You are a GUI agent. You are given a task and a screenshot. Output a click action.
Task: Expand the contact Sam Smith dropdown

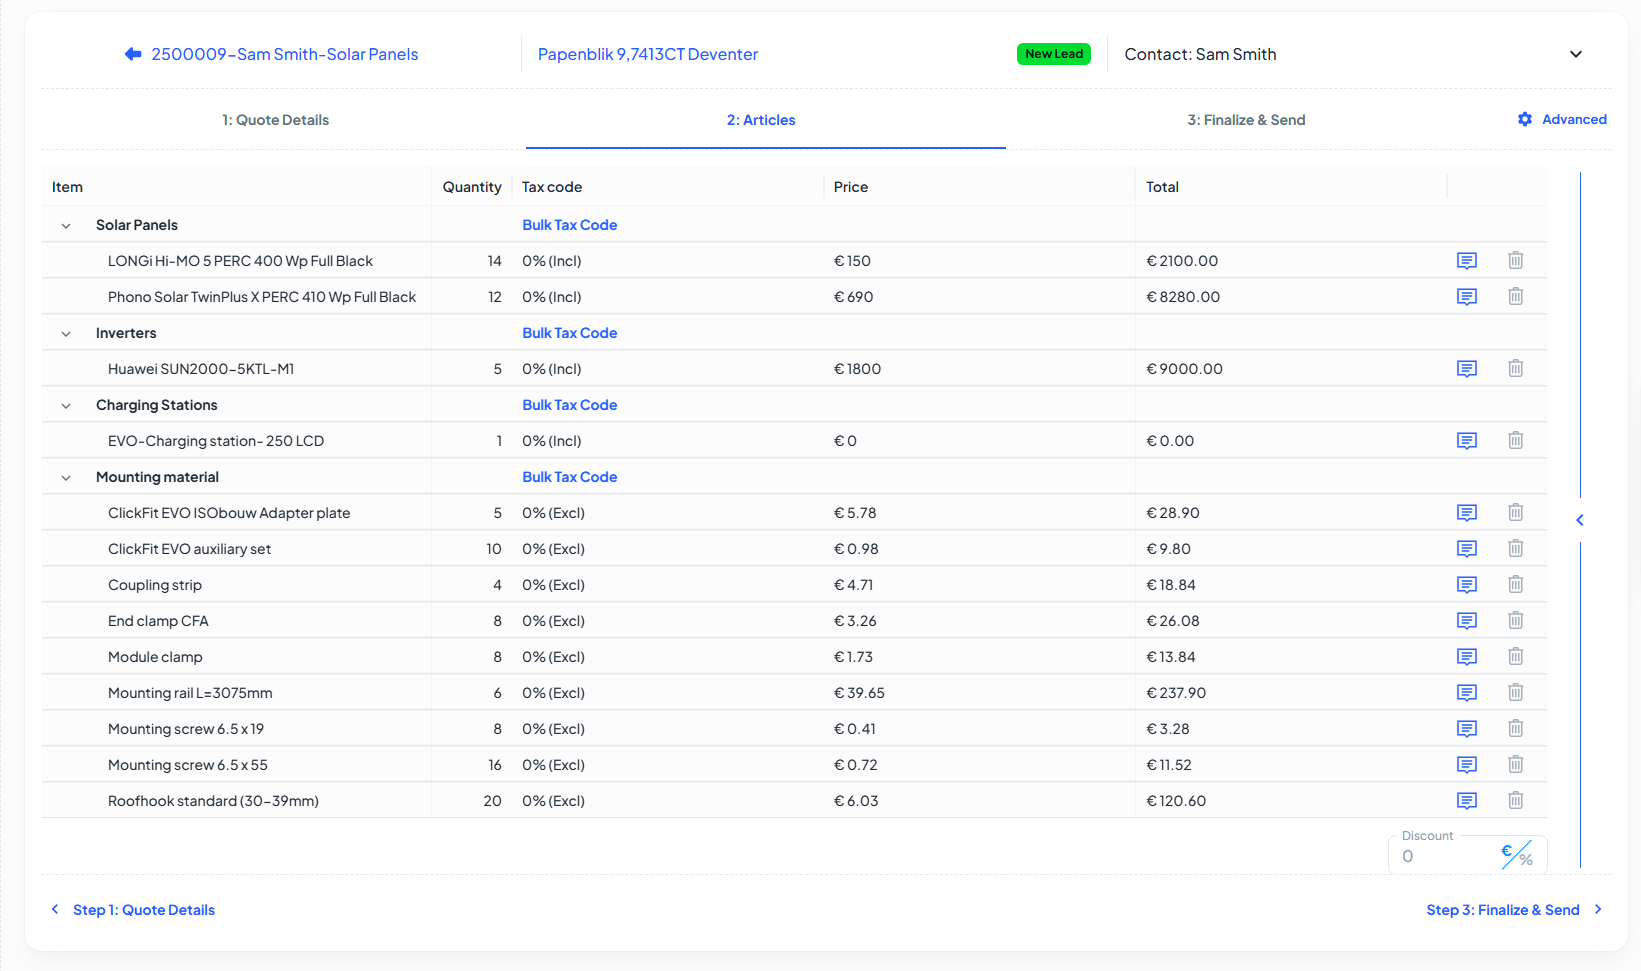[x=1575, y=54]
